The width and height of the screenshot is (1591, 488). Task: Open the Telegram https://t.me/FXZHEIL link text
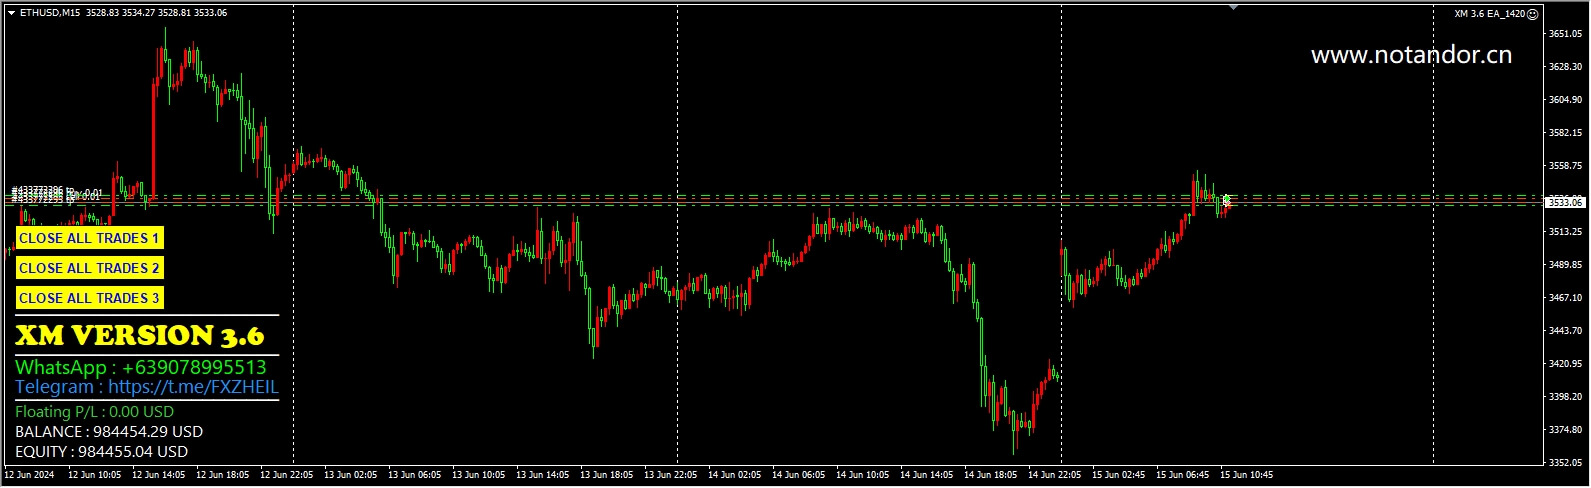click(x=147, y=387)
